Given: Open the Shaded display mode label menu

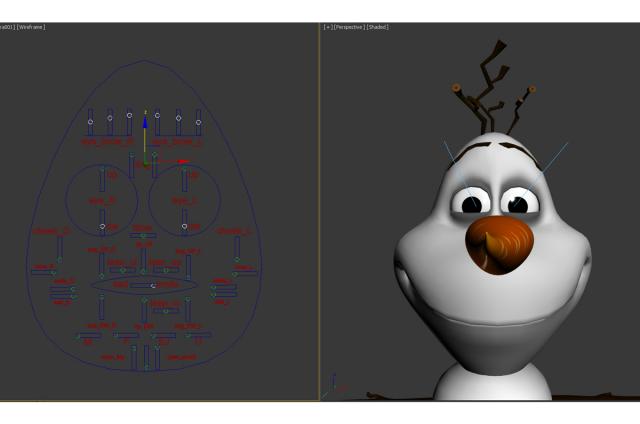Looking at the screenshot, I should [377, 27].
